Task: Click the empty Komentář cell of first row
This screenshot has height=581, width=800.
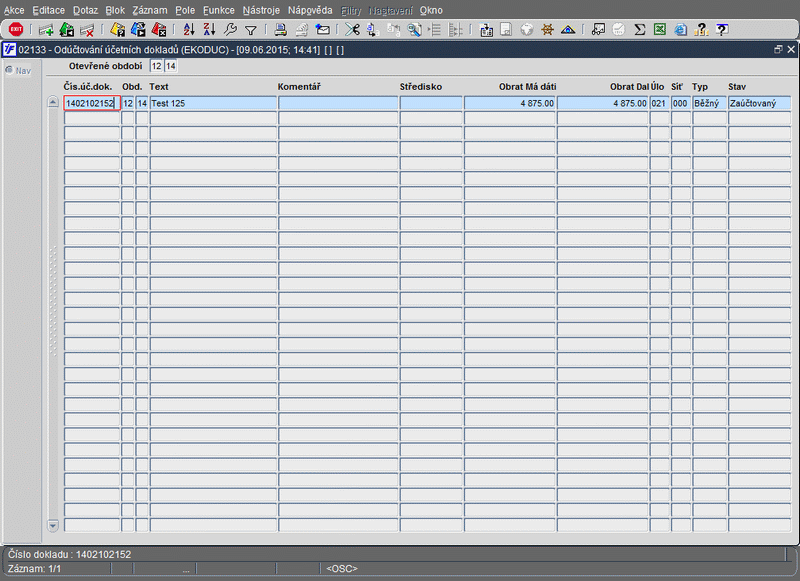Action: [x=338, y=103]
